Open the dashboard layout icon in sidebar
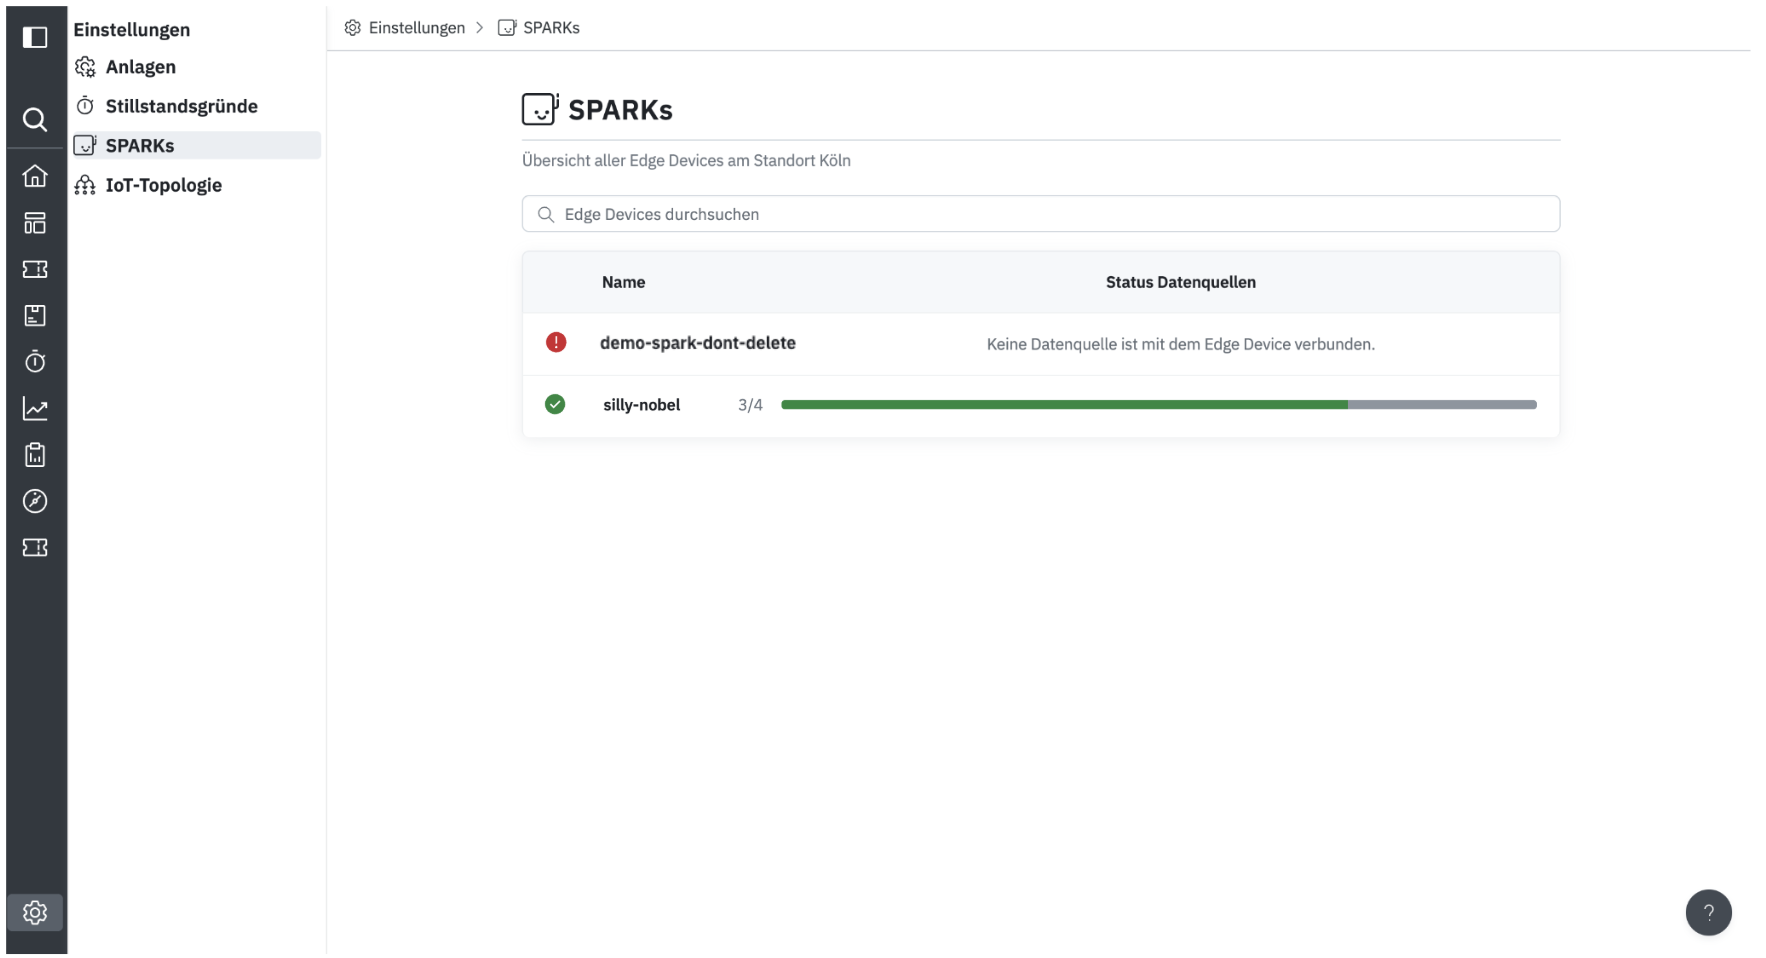The image size is (1766, 958). click(x=35, y=223)
